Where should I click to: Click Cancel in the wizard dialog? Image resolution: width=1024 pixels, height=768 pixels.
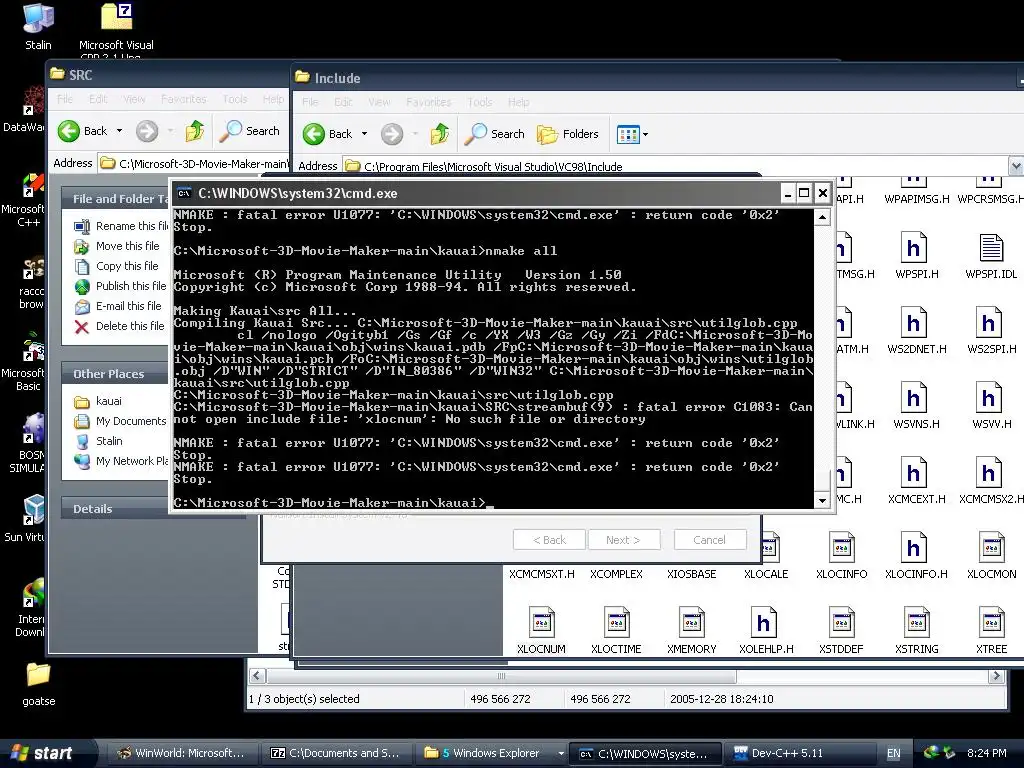click(710, 540)
